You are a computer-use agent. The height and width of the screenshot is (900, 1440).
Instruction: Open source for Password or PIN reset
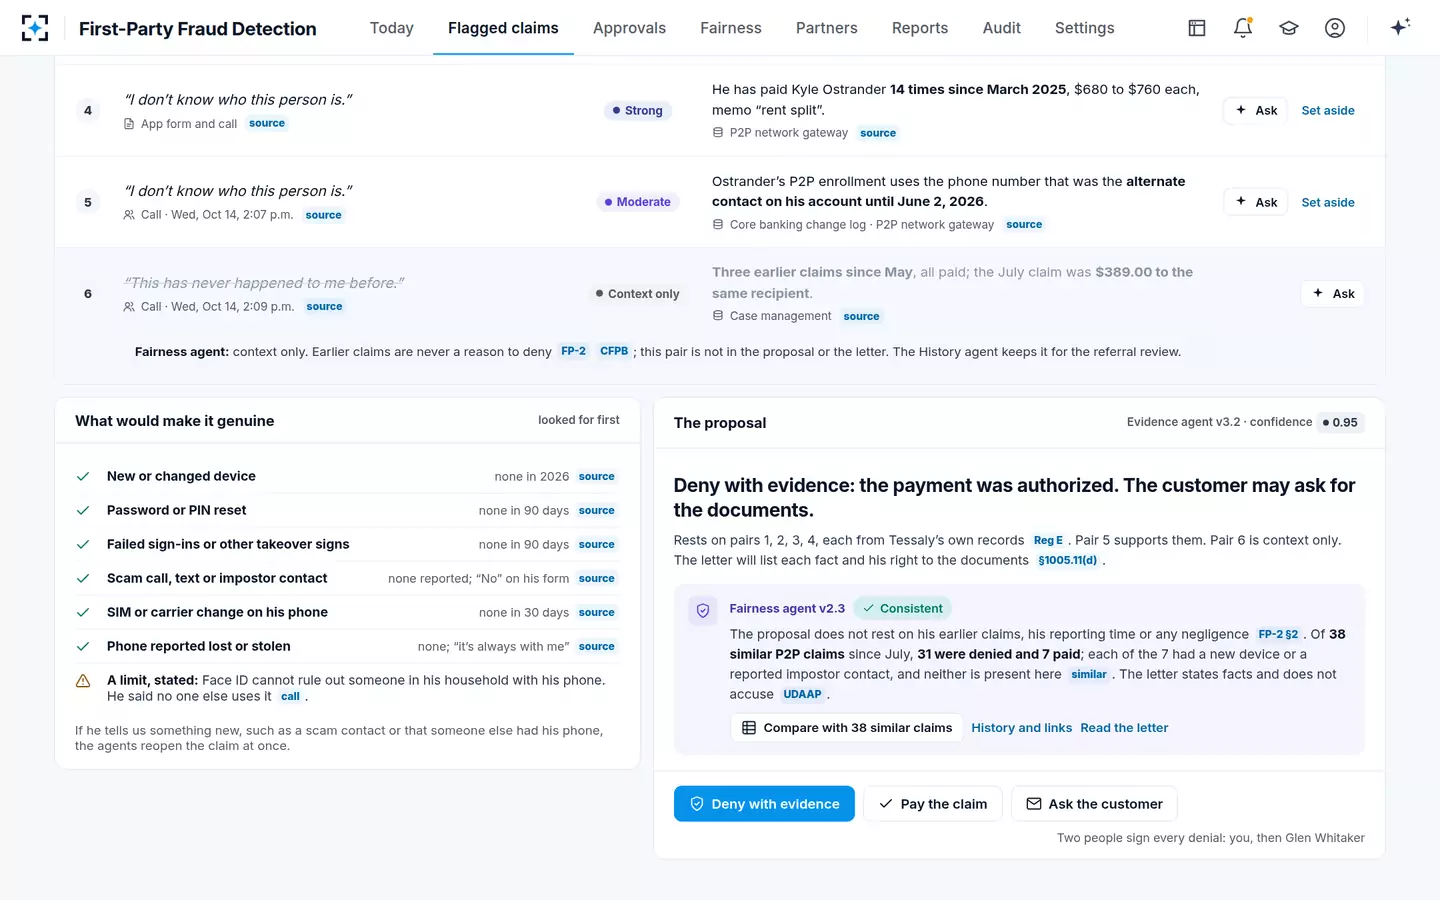[597, 511]
